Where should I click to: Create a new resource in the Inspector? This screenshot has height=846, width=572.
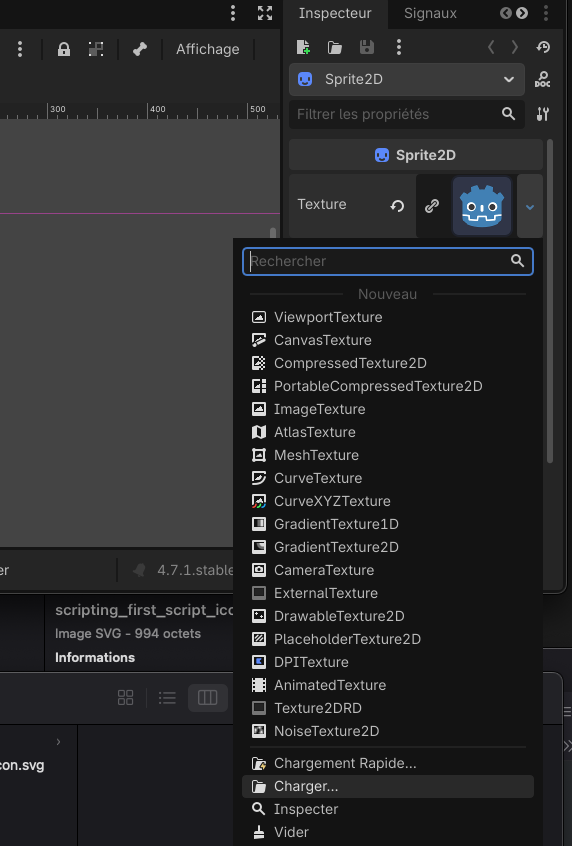click(304, 47)
